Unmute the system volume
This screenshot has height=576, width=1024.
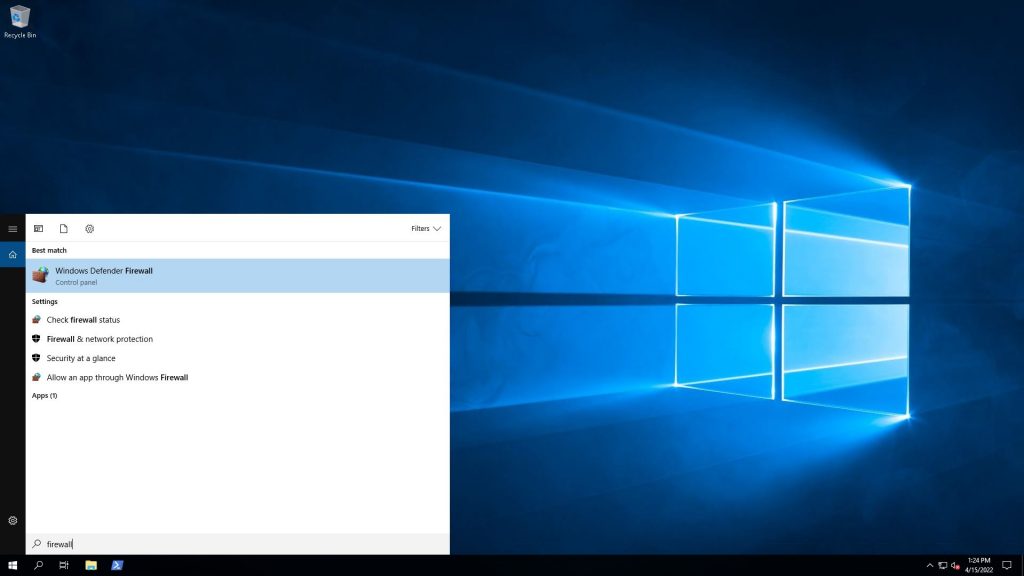tap(956, 564)
